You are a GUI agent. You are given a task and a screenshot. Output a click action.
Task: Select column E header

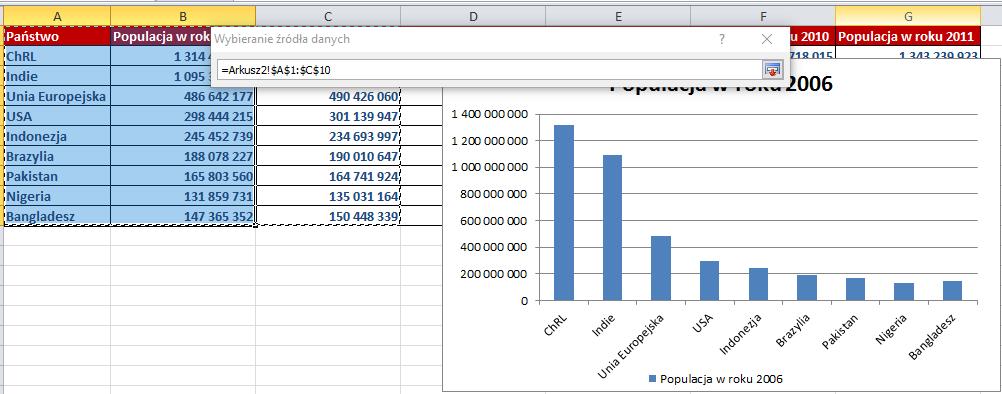tap(618, 16)
